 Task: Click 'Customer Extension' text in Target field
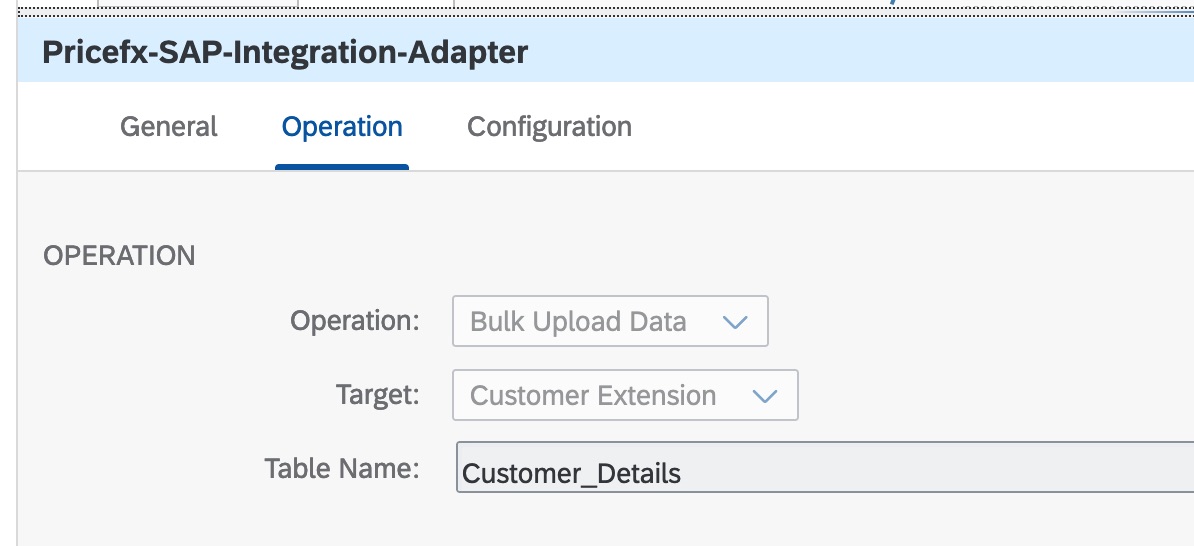(593, 396)
